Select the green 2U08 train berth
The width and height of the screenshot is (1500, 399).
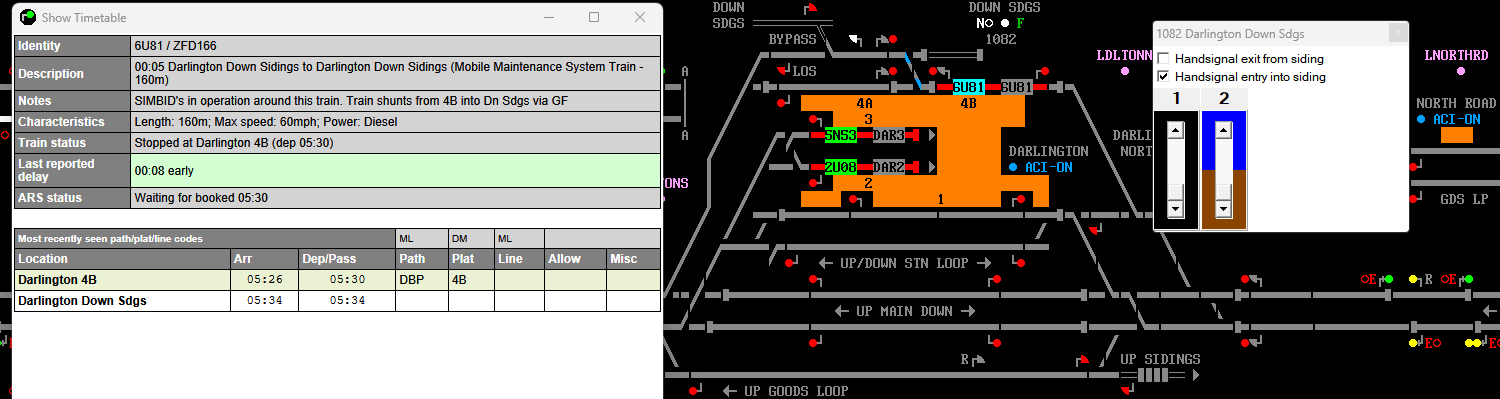pos(841,168)
